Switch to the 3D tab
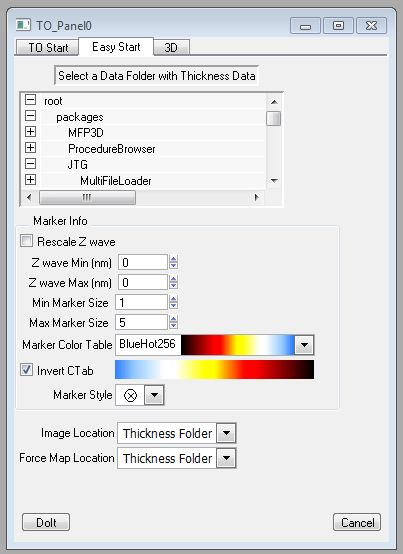The image size is (403, 554). click(171, 47)
